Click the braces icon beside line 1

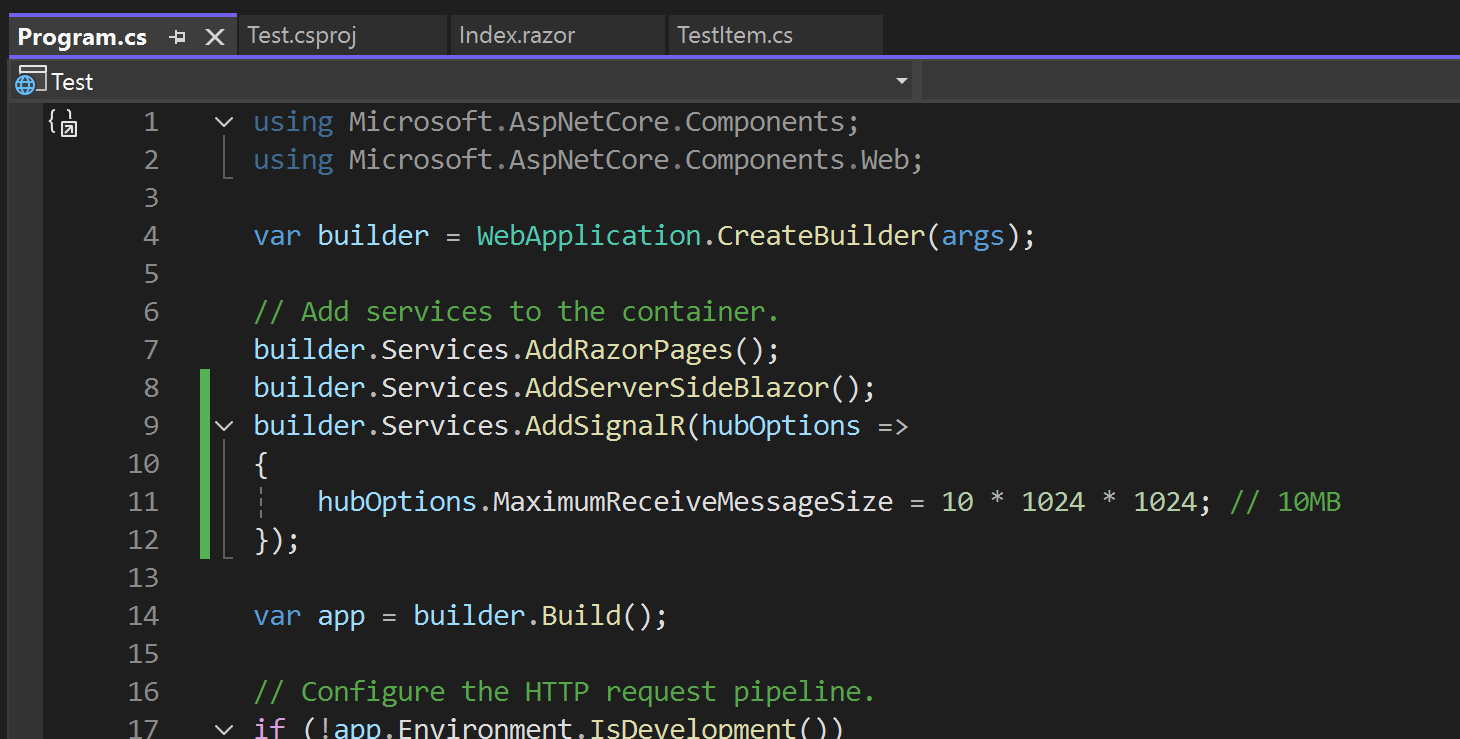63,123
